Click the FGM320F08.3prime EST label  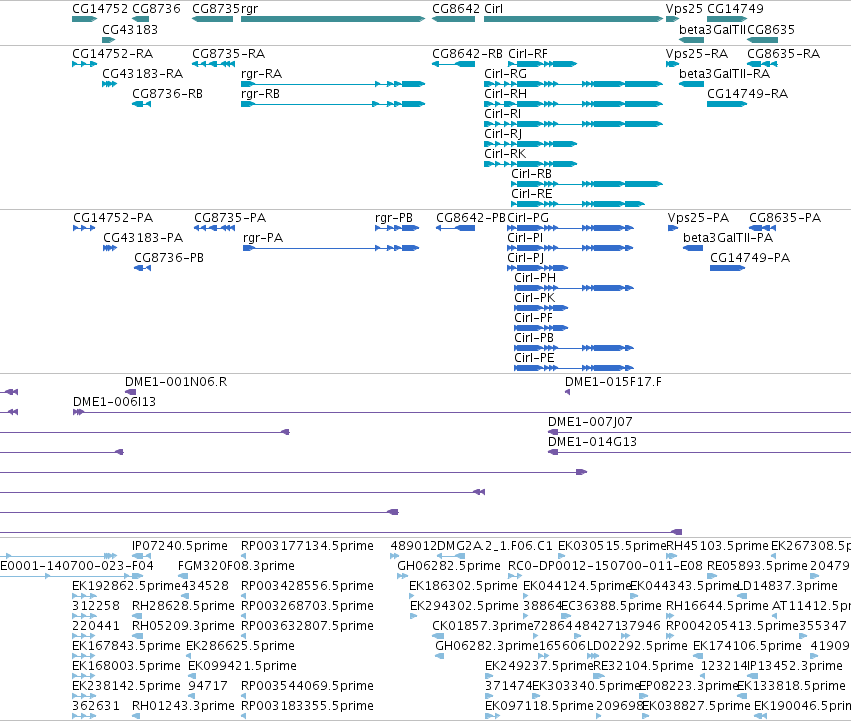(237, 566)
